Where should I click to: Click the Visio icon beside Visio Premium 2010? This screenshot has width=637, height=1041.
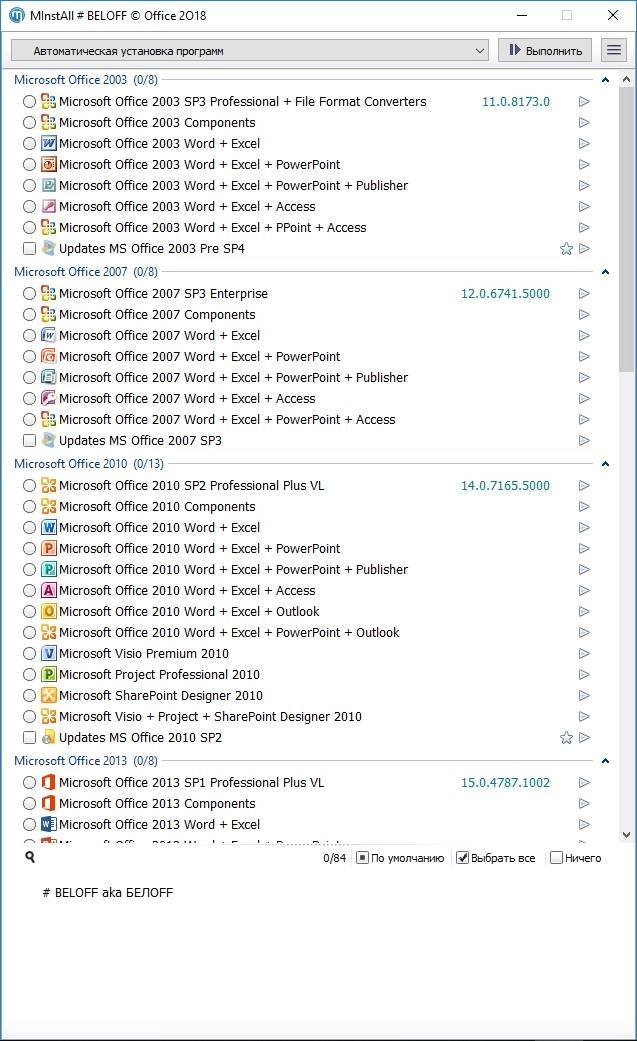(x=48, y=653)
